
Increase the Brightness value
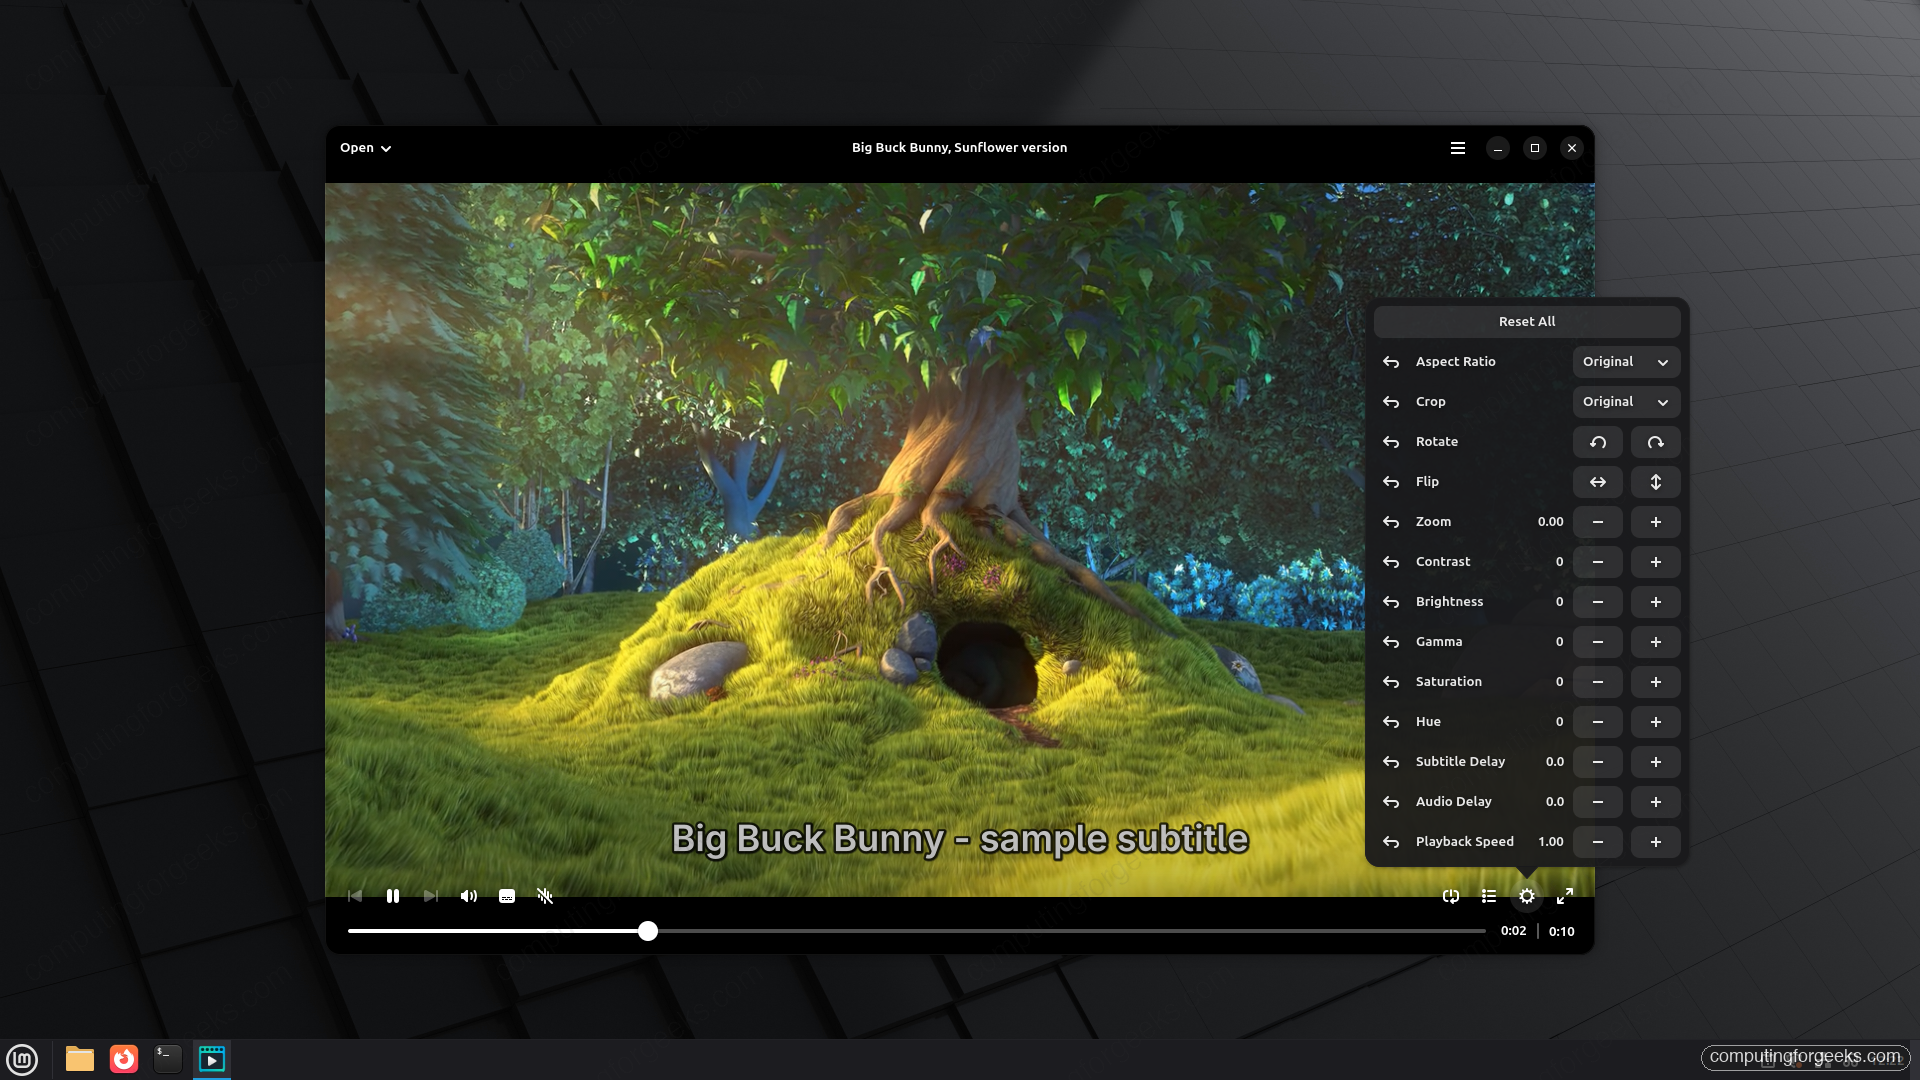click(1656, 602)
